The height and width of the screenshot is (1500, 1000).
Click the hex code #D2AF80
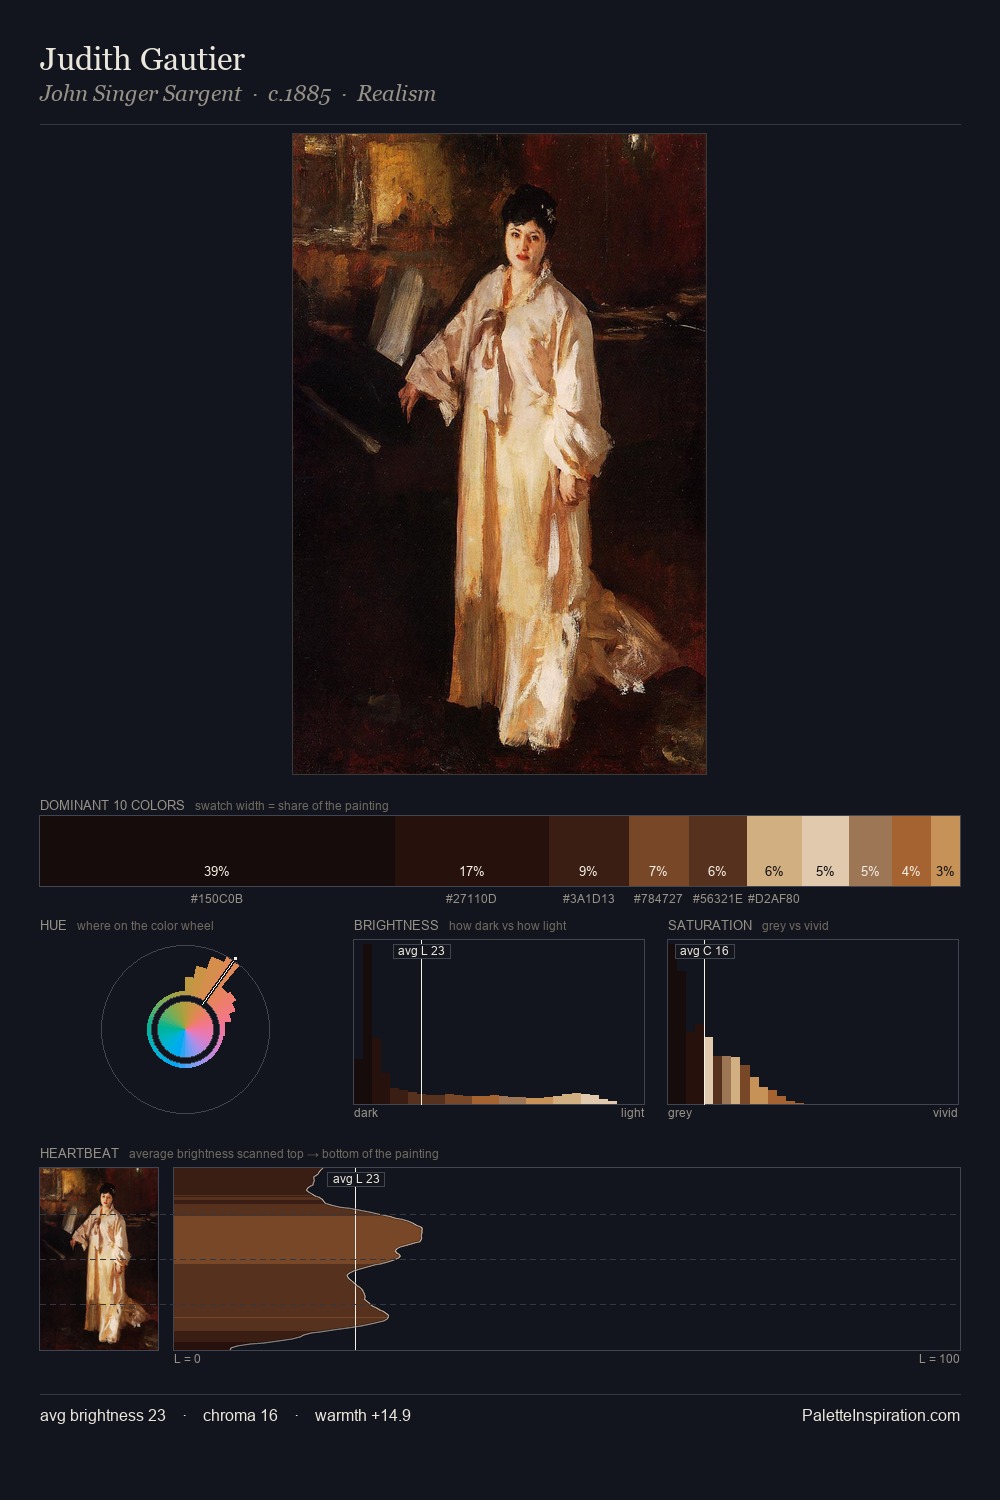tap(774, 899)
